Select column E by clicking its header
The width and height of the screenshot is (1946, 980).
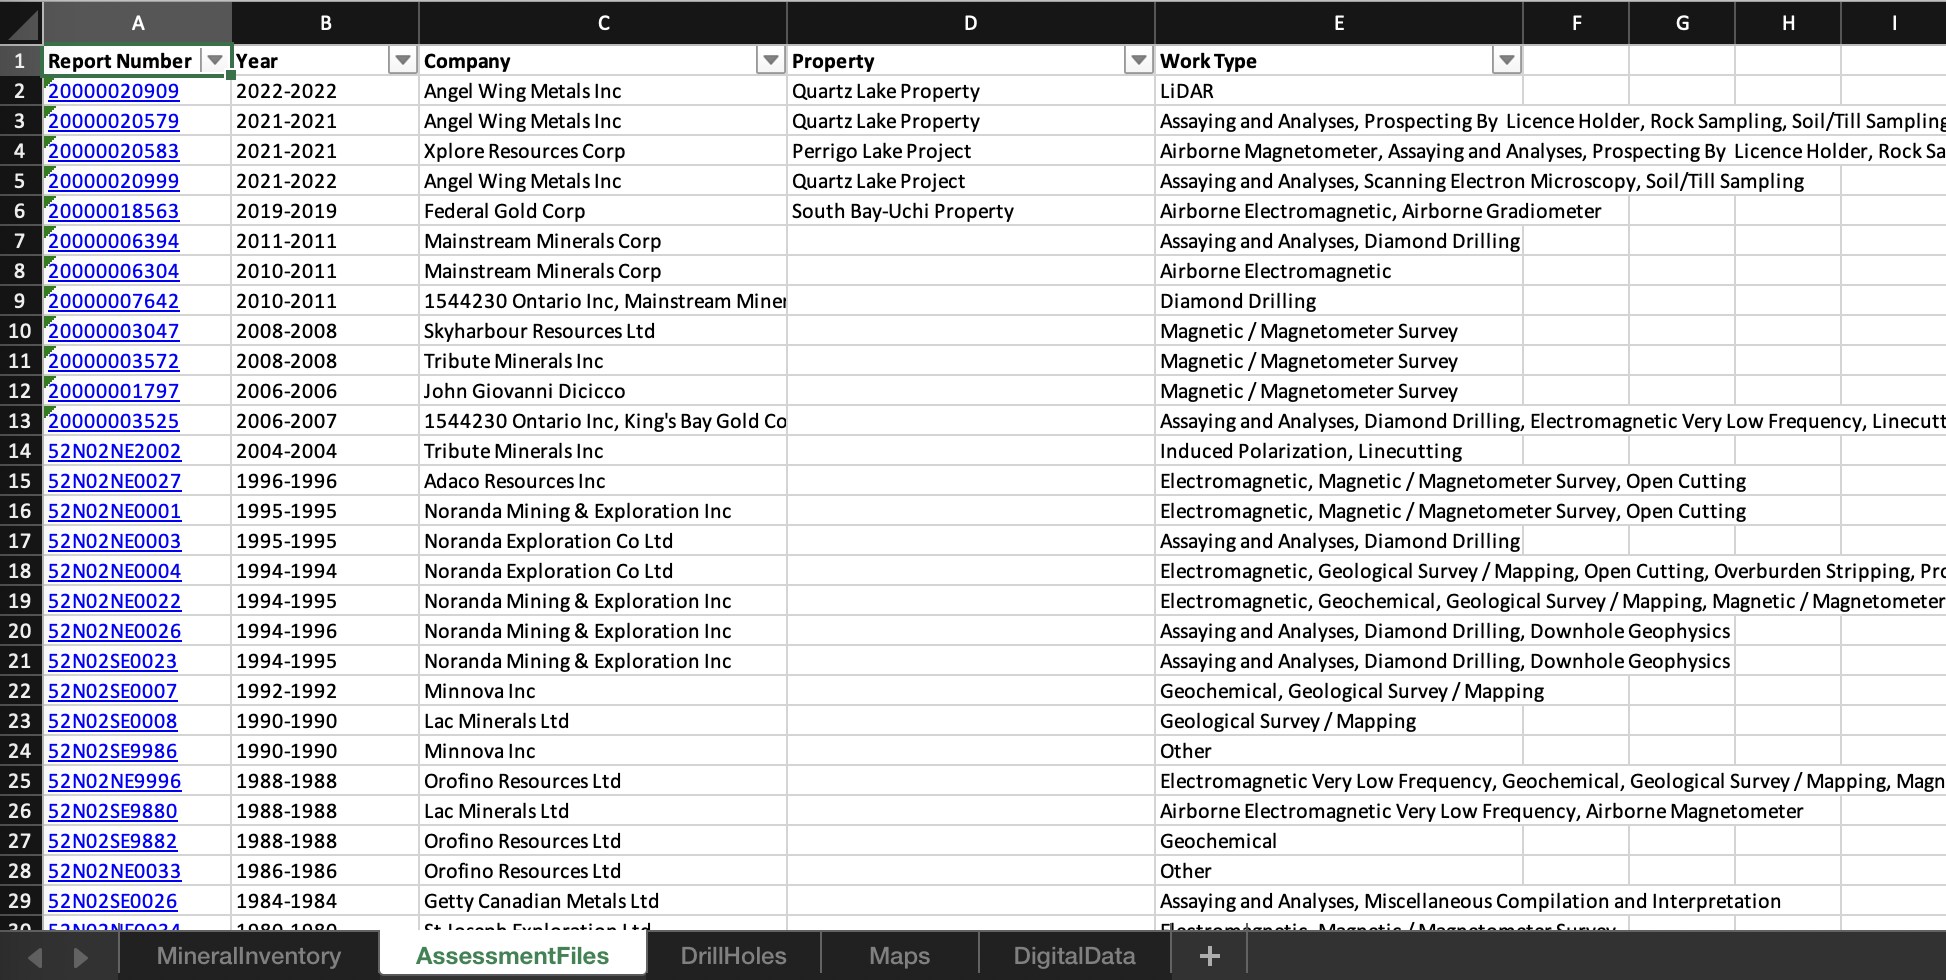pyautogui.click(x=1339, y=22)
